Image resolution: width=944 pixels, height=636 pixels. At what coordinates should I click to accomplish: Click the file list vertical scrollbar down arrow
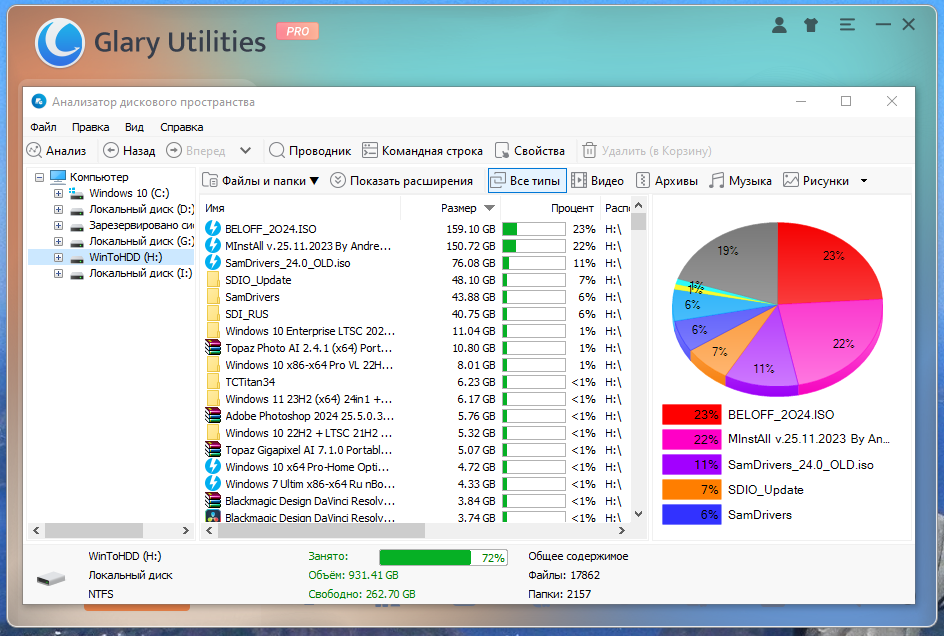639,514
